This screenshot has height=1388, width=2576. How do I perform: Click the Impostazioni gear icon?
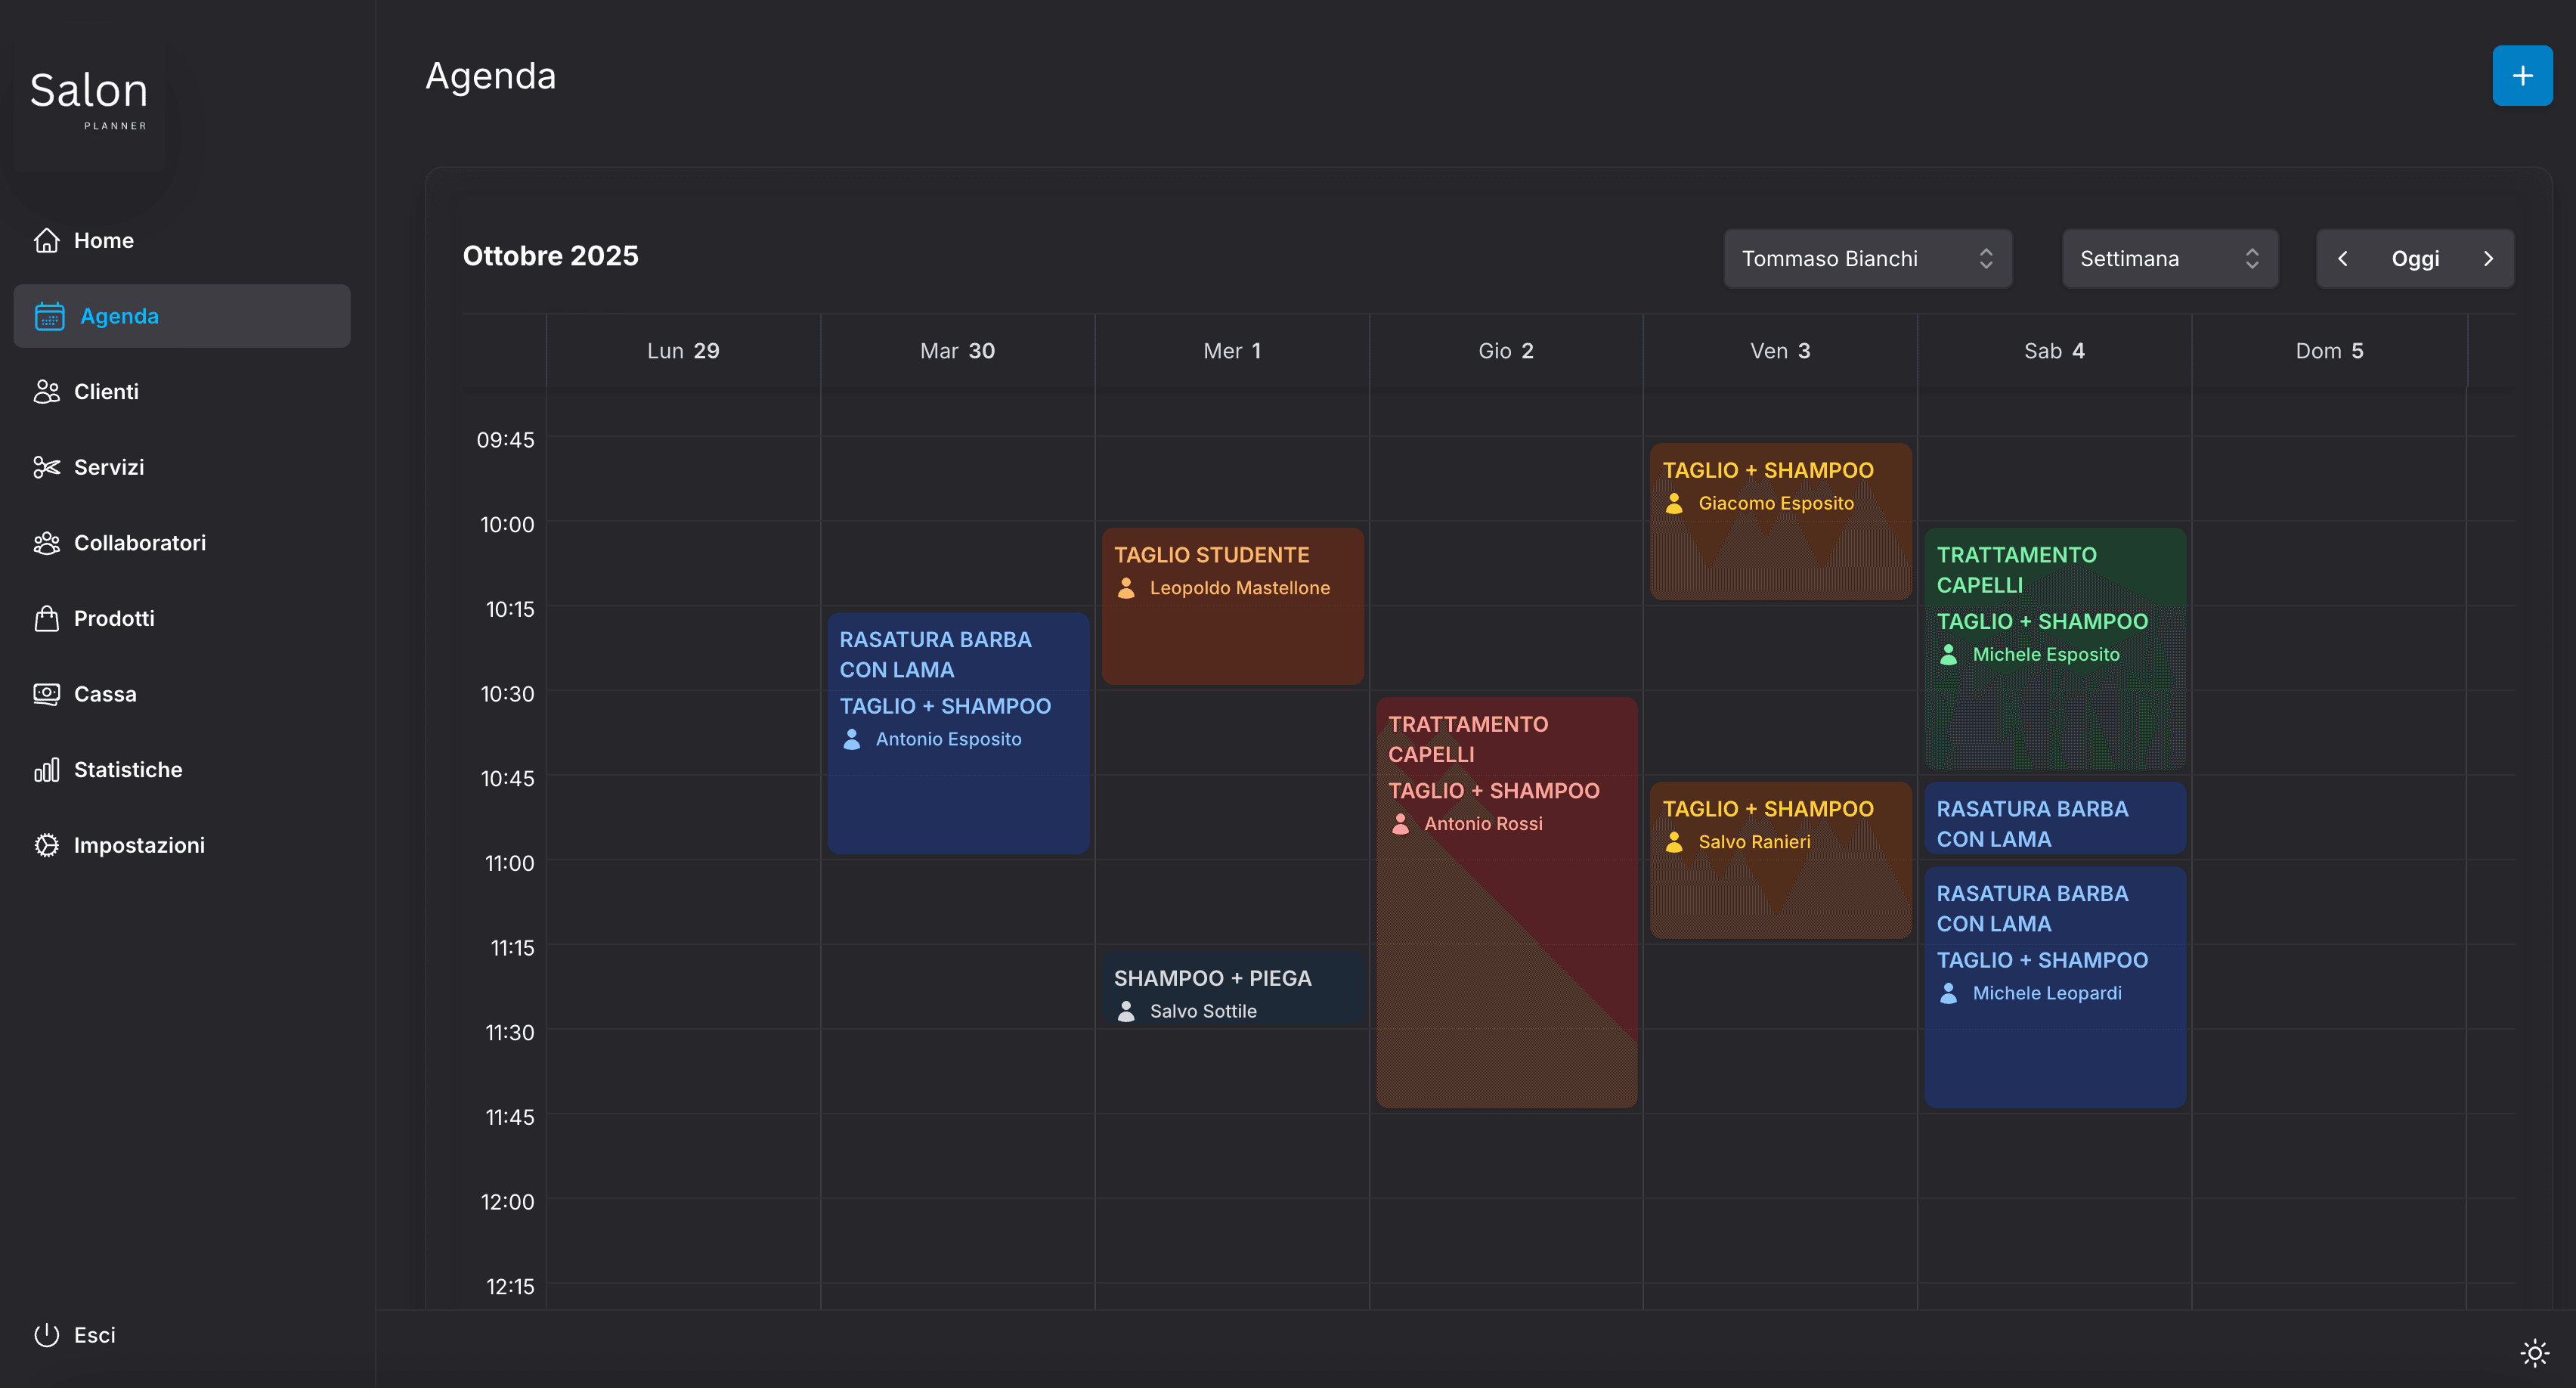46,845
